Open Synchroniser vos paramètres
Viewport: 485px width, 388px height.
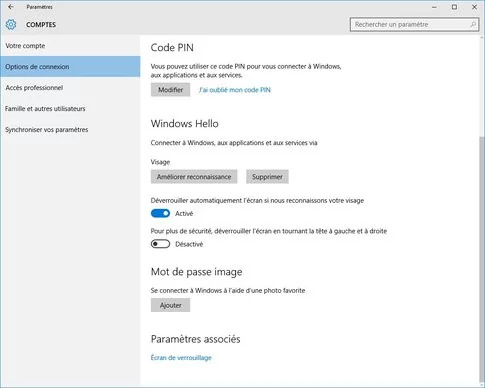point(46,130)
